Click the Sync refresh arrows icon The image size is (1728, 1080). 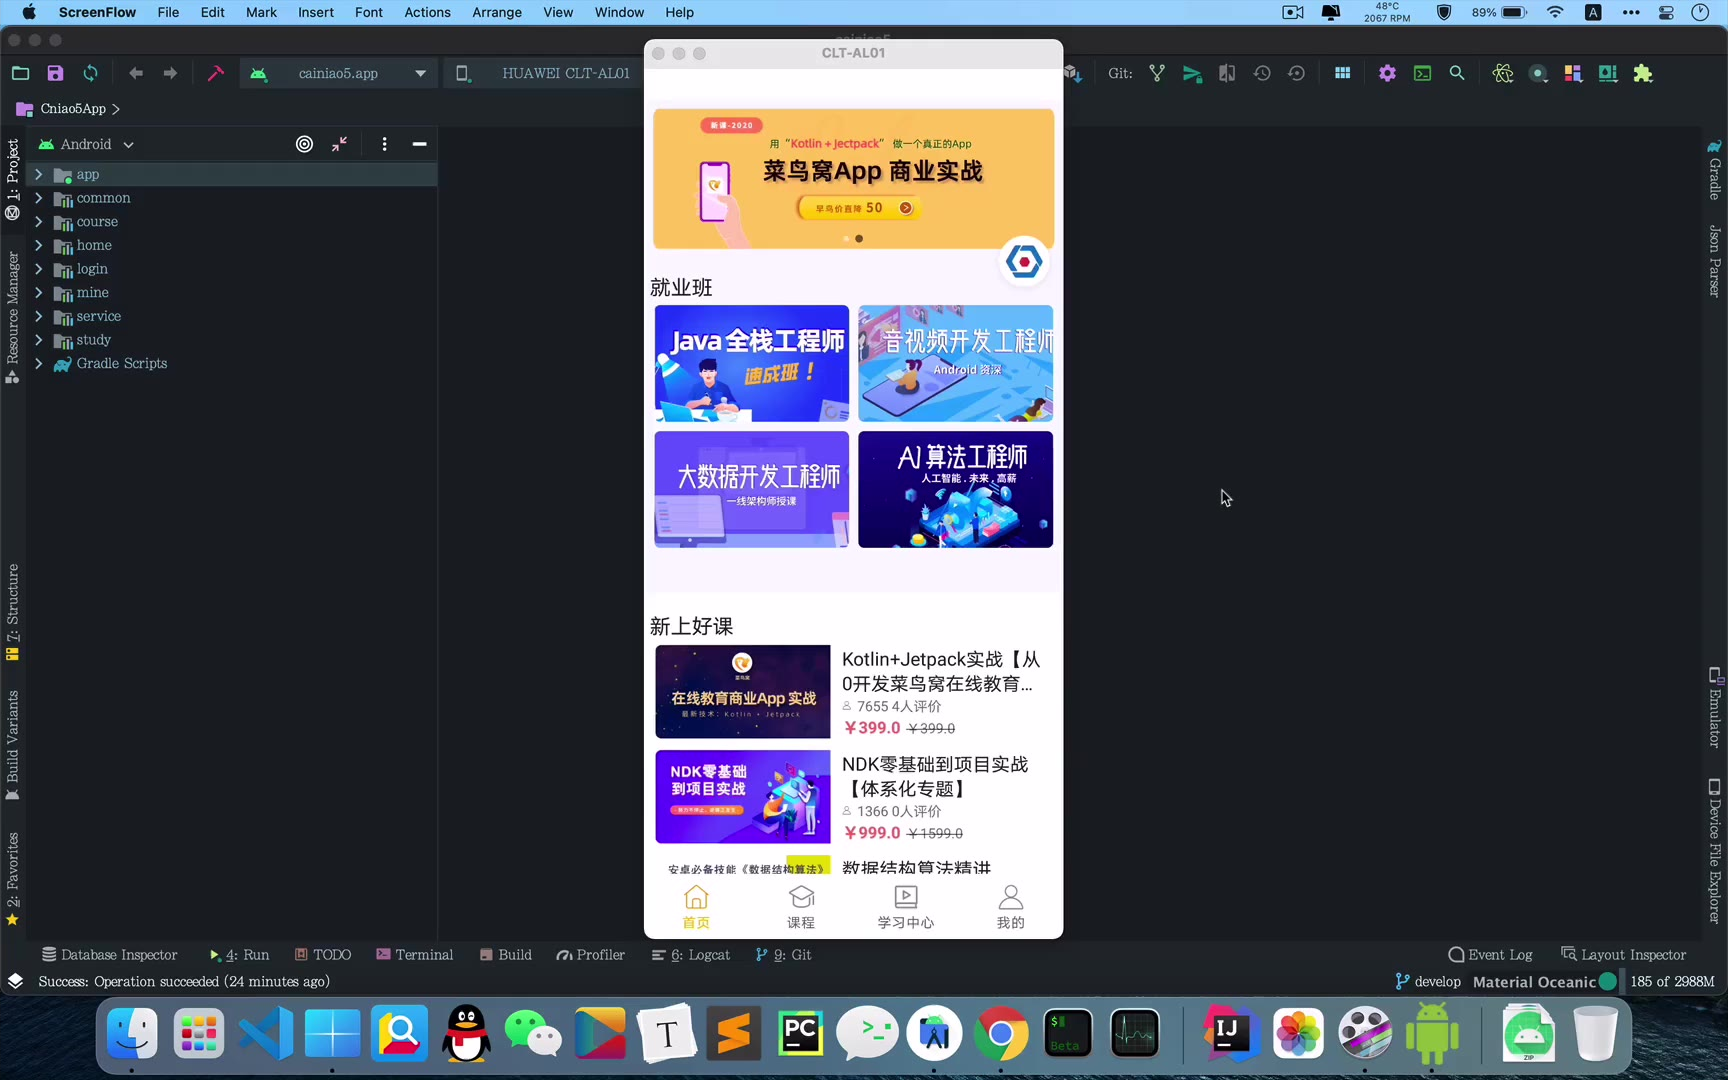coord(91,73)
